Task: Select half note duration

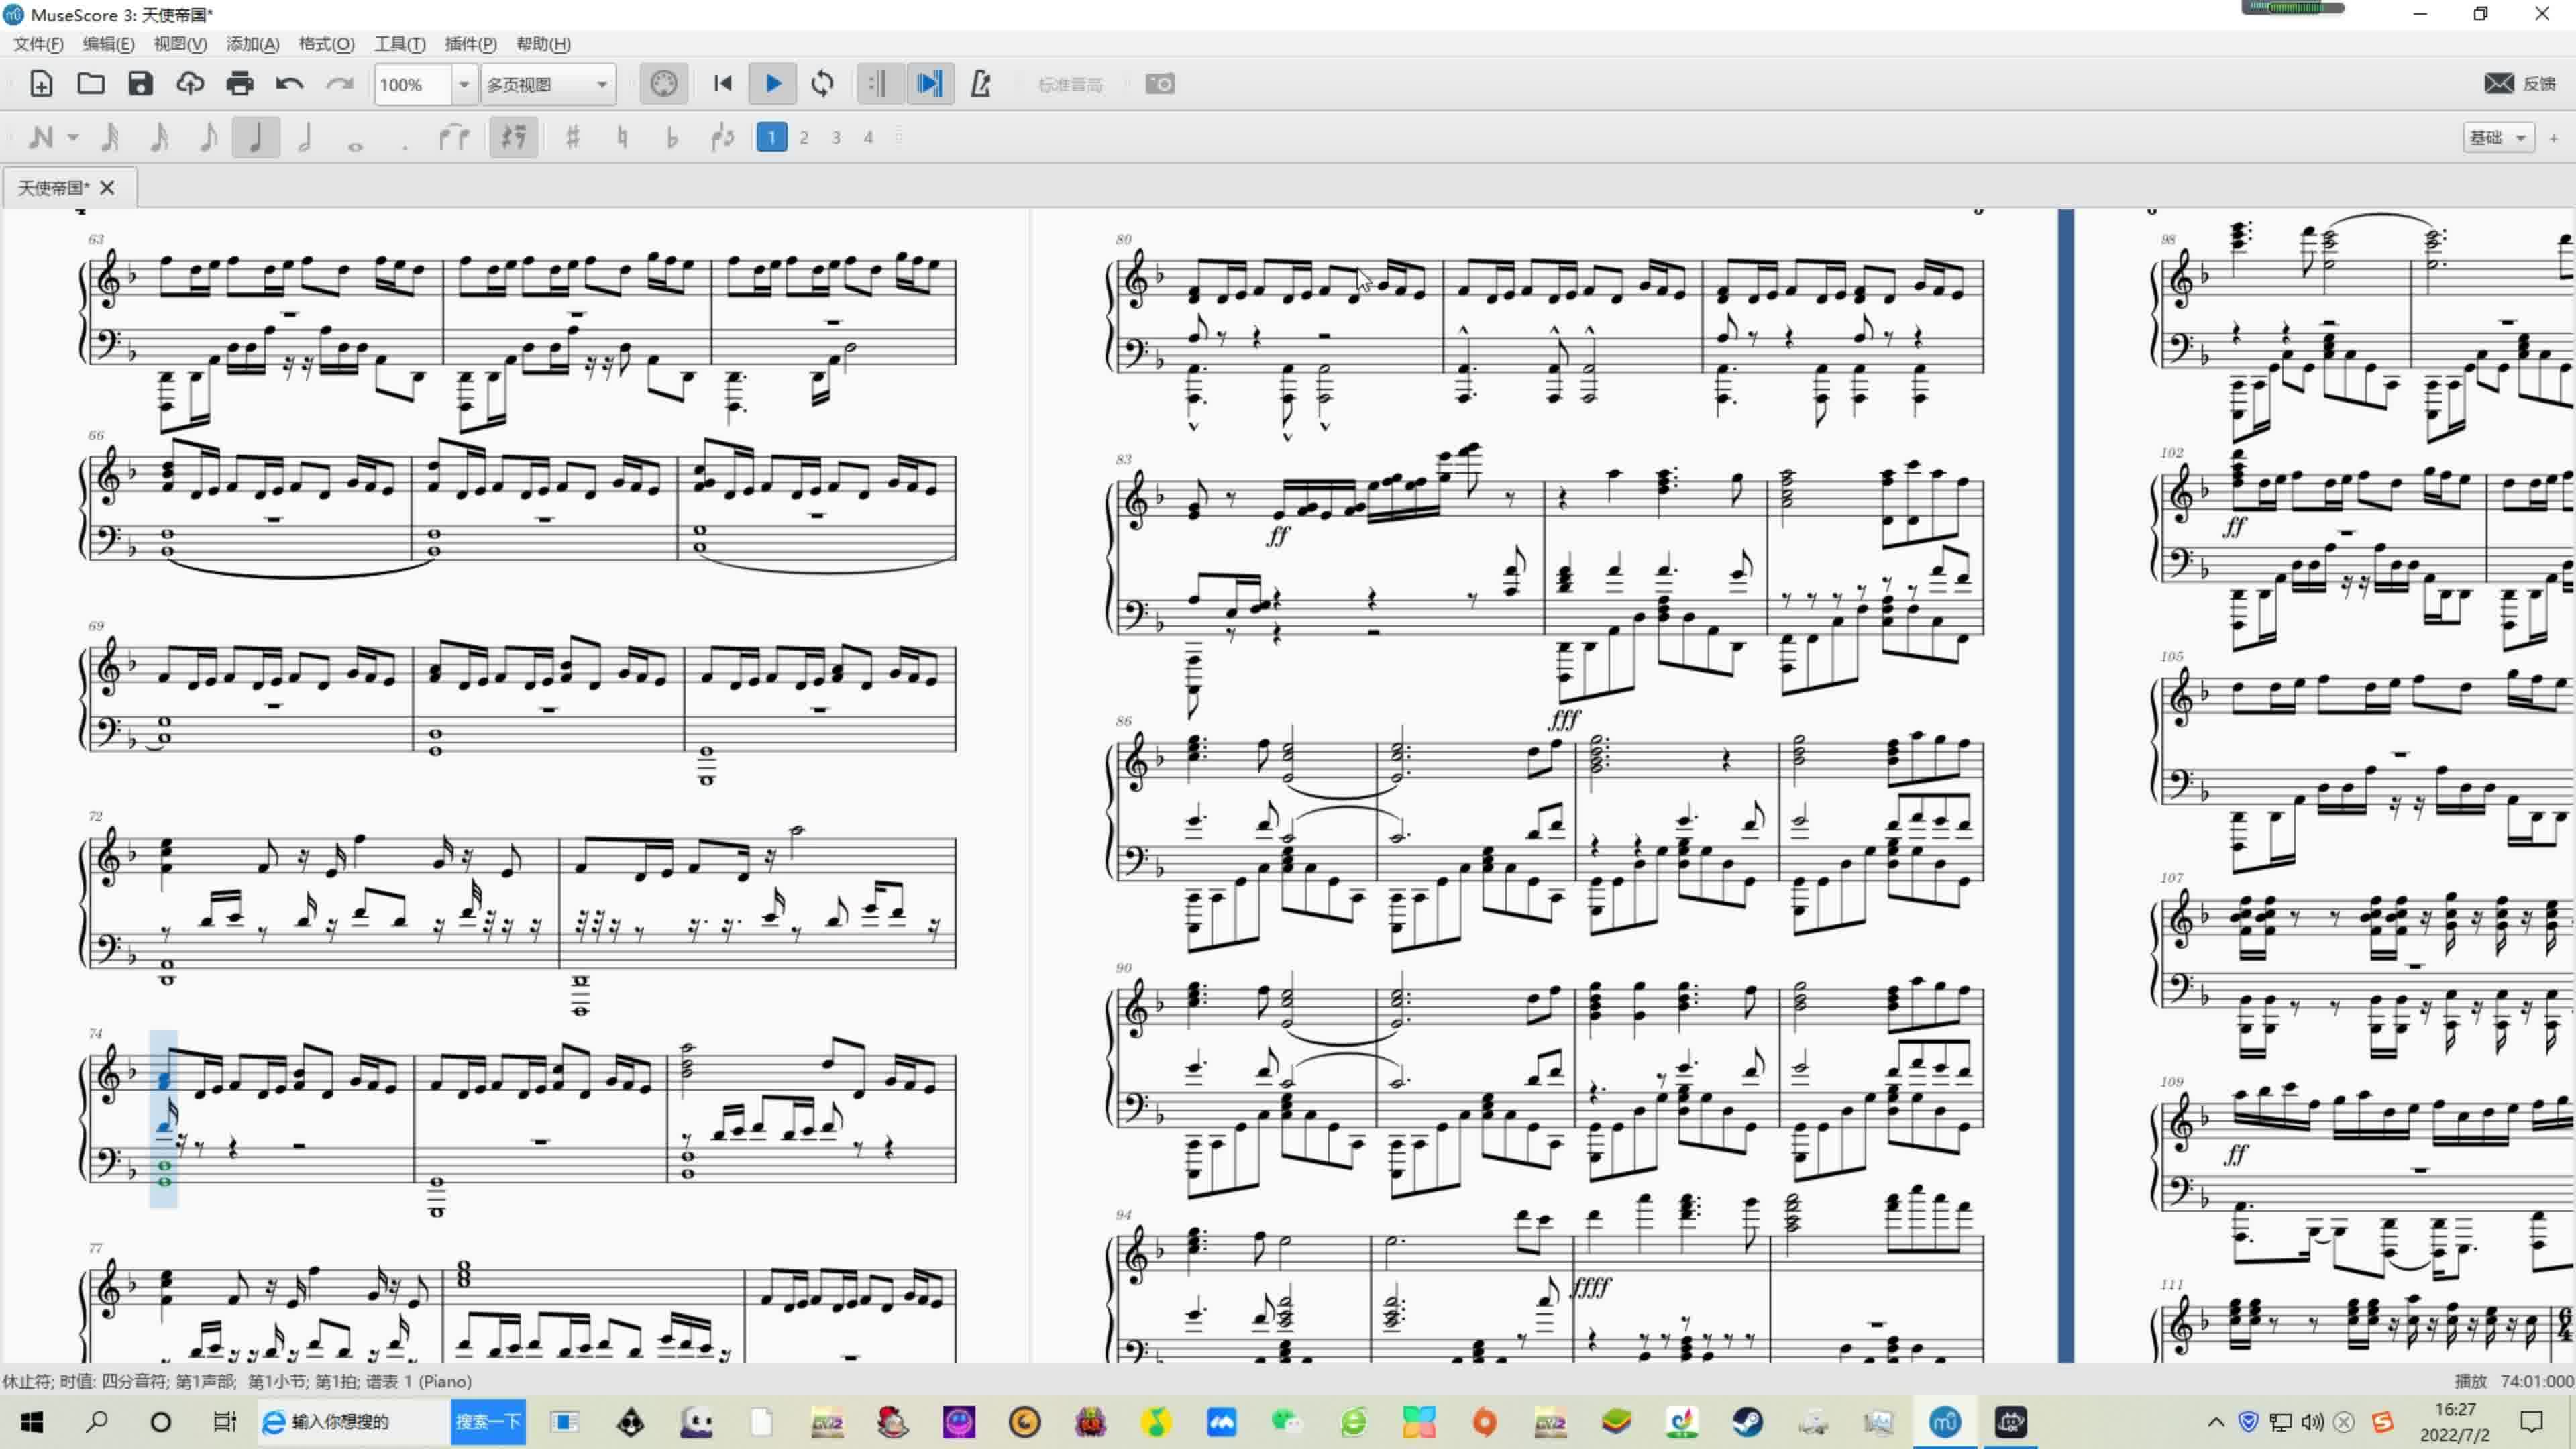Action: (306, 137)
